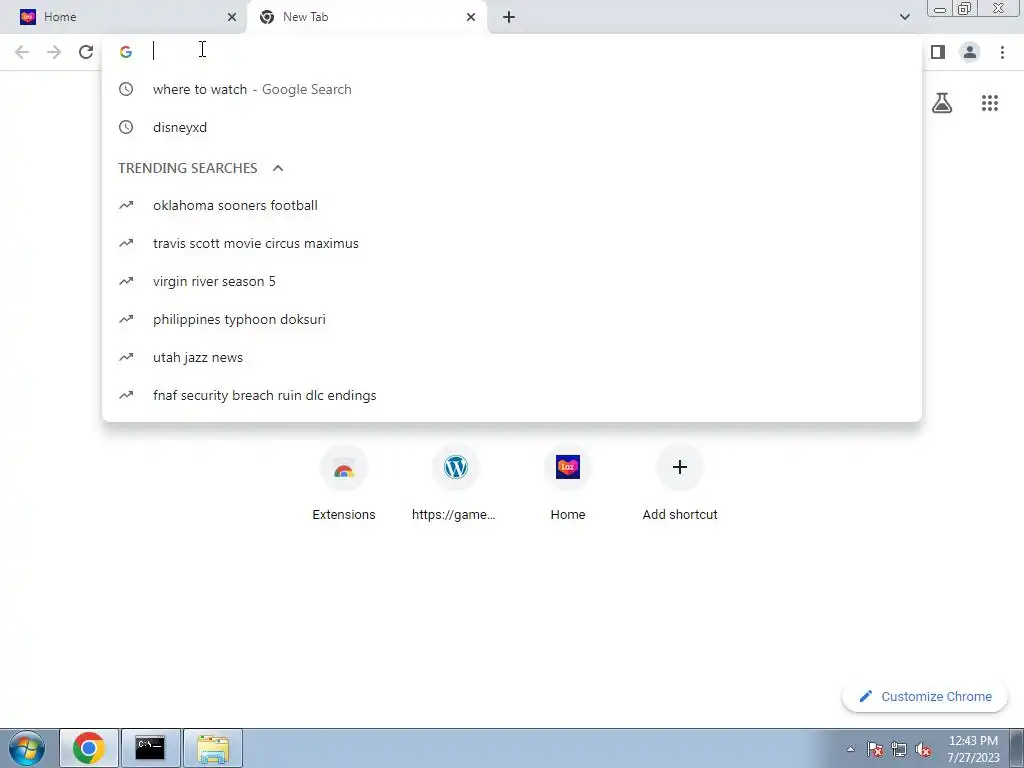This screenshot has width=1024, height=768.
Task: Choose 'oklahoma sooners football' trending search
Action: (511, 205)
